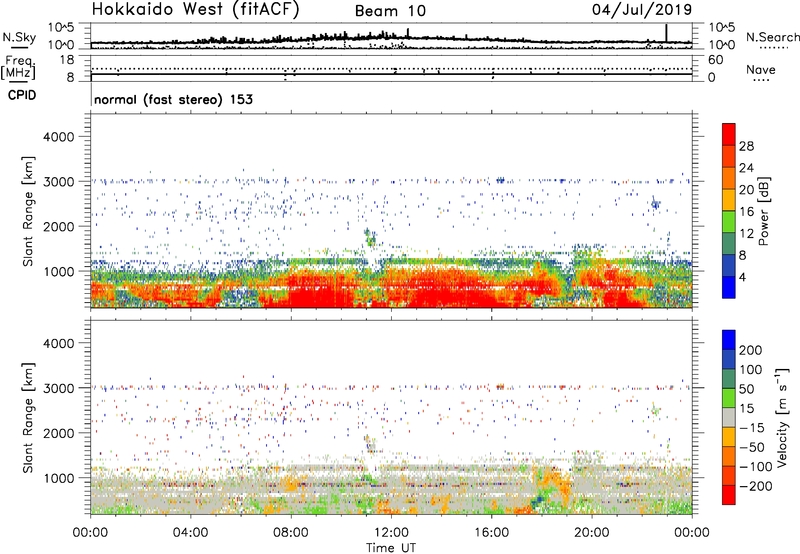Click the '12:00' time axis tick
Screen dimensions: 800x554
[391, 533]
